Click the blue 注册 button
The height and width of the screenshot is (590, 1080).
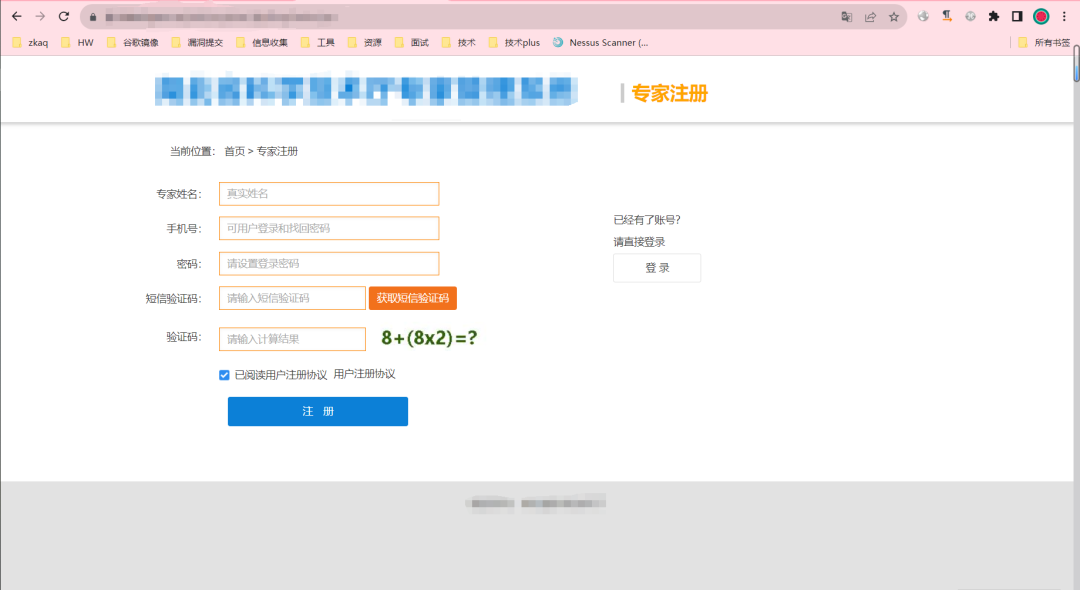[318, 411]
